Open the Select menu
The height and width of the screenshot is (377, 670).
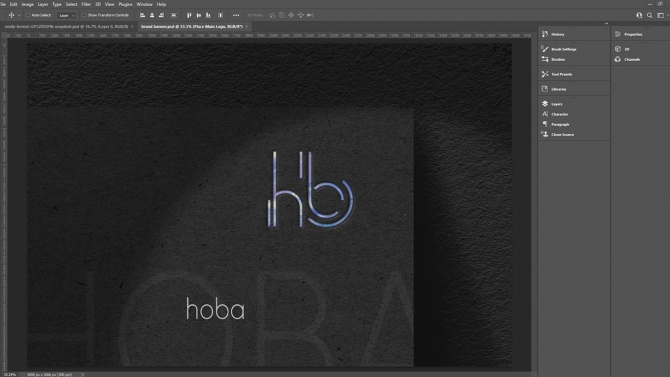point(71,4)
